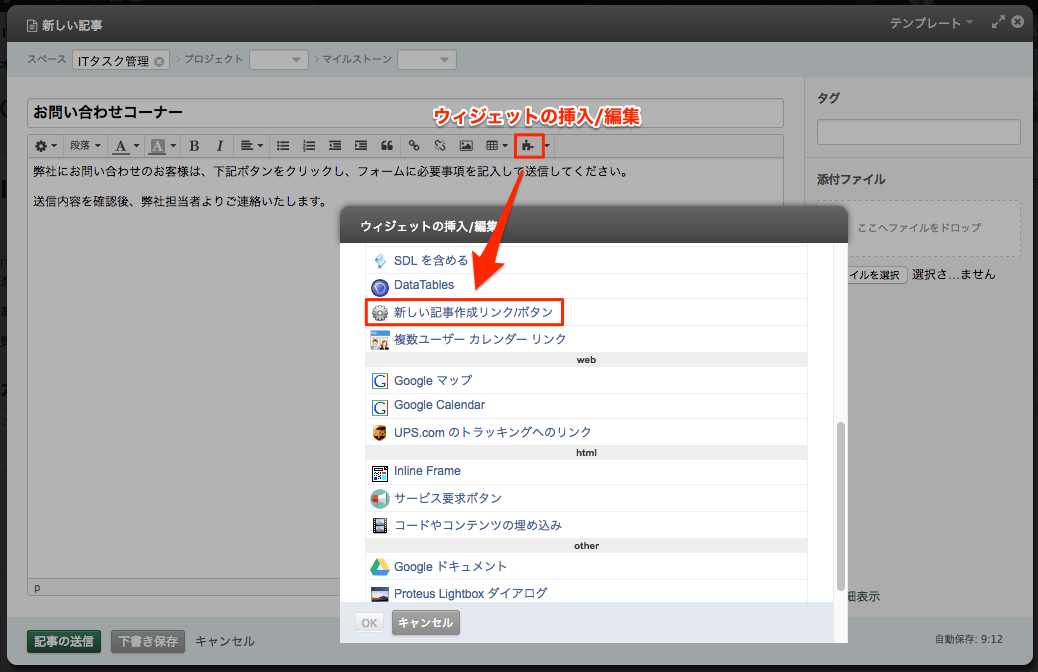
Task: Click the insert image icon
Action: (466, 146)
